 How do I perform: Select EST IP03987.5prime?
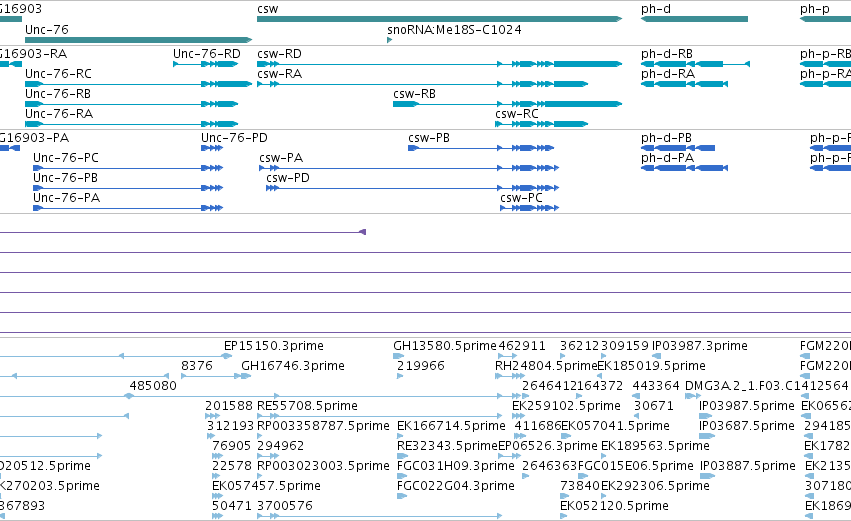point(746,406)
